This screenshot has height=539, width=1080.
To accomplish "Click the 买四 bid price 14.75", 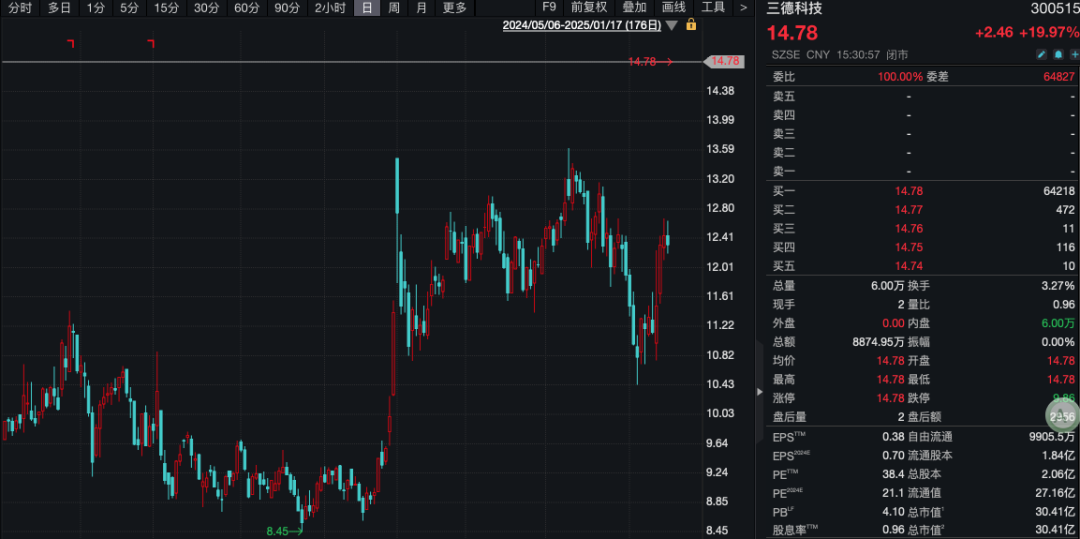I will pos(908,247).
